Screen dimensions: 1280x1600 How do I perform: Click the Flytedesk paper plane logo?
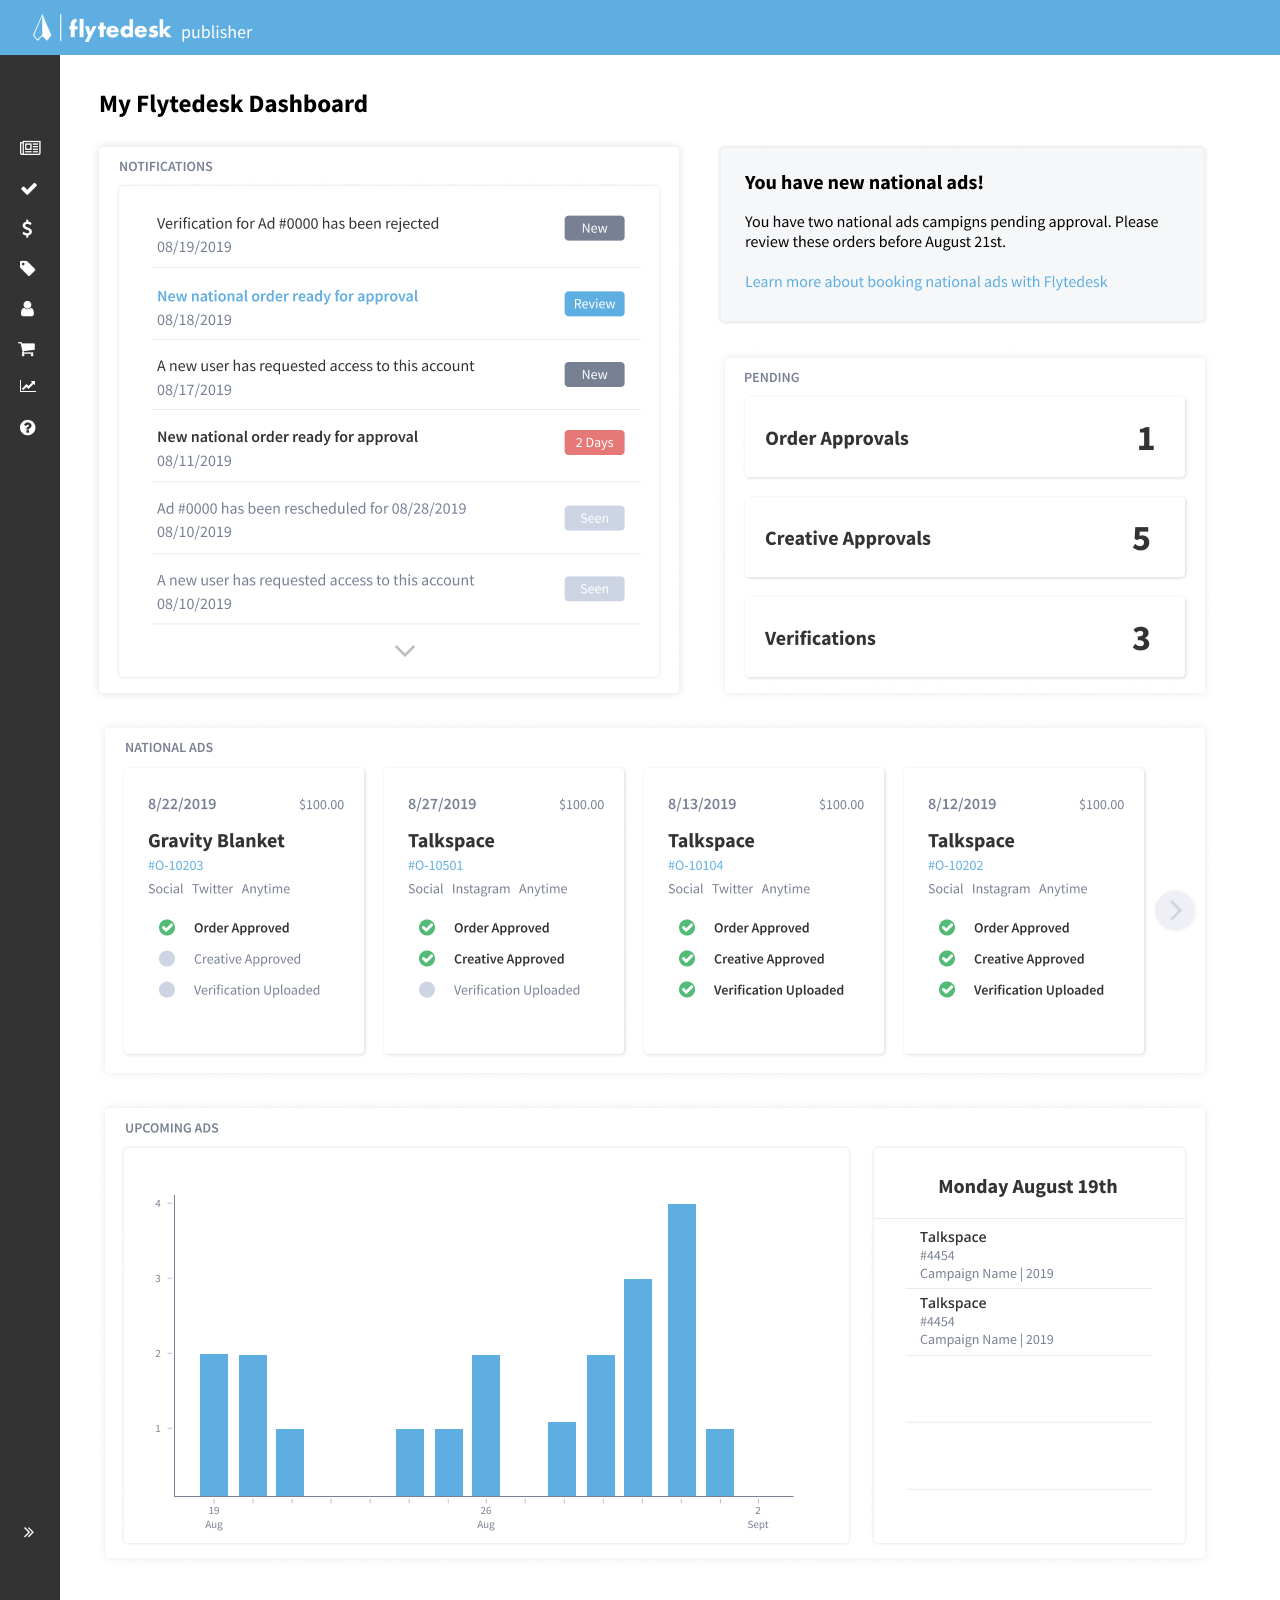(x=42, y=28)
